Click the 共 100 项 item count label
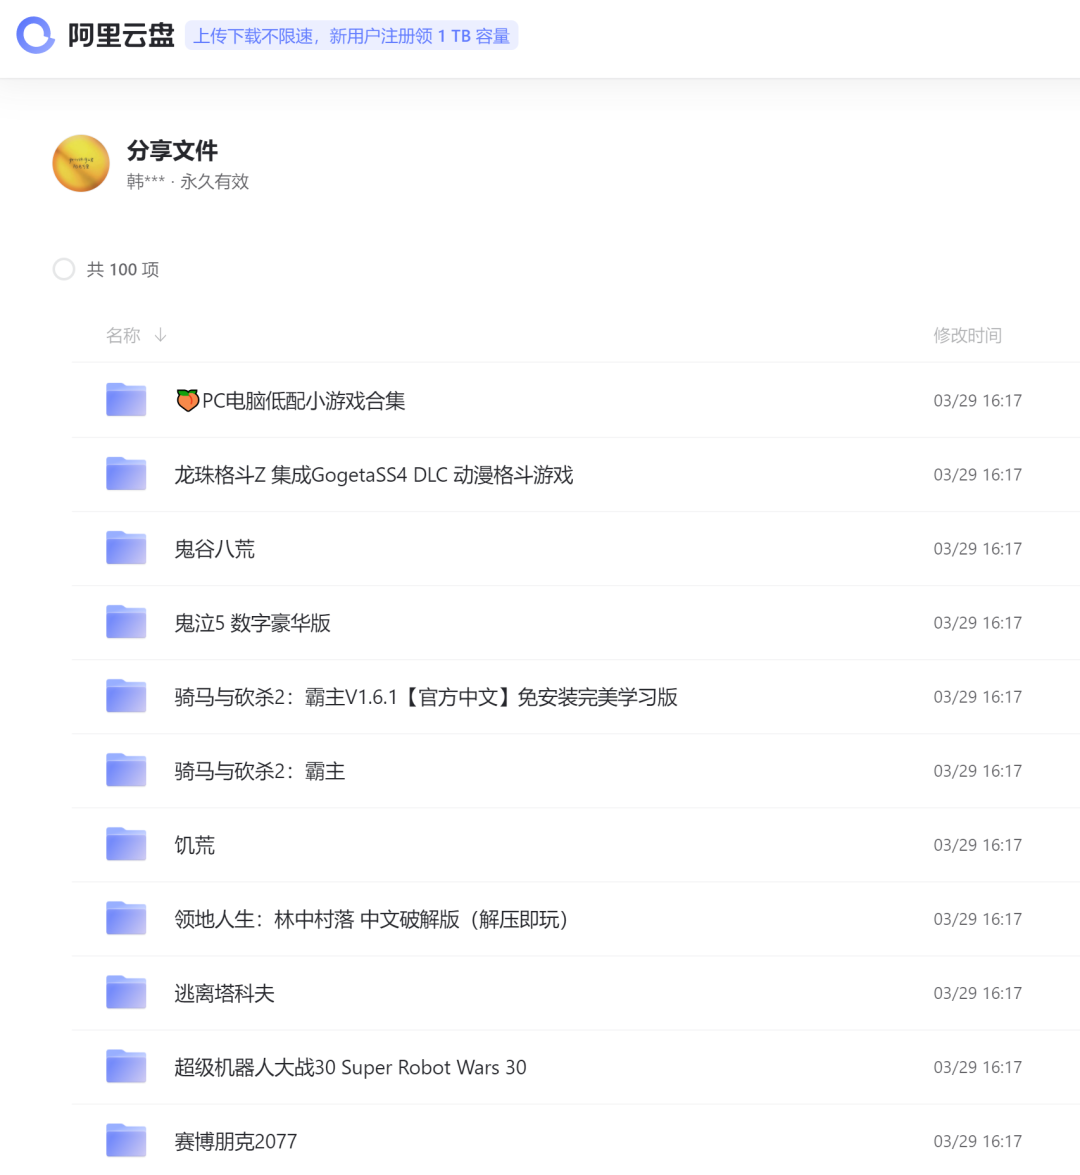 click(123, 270)
